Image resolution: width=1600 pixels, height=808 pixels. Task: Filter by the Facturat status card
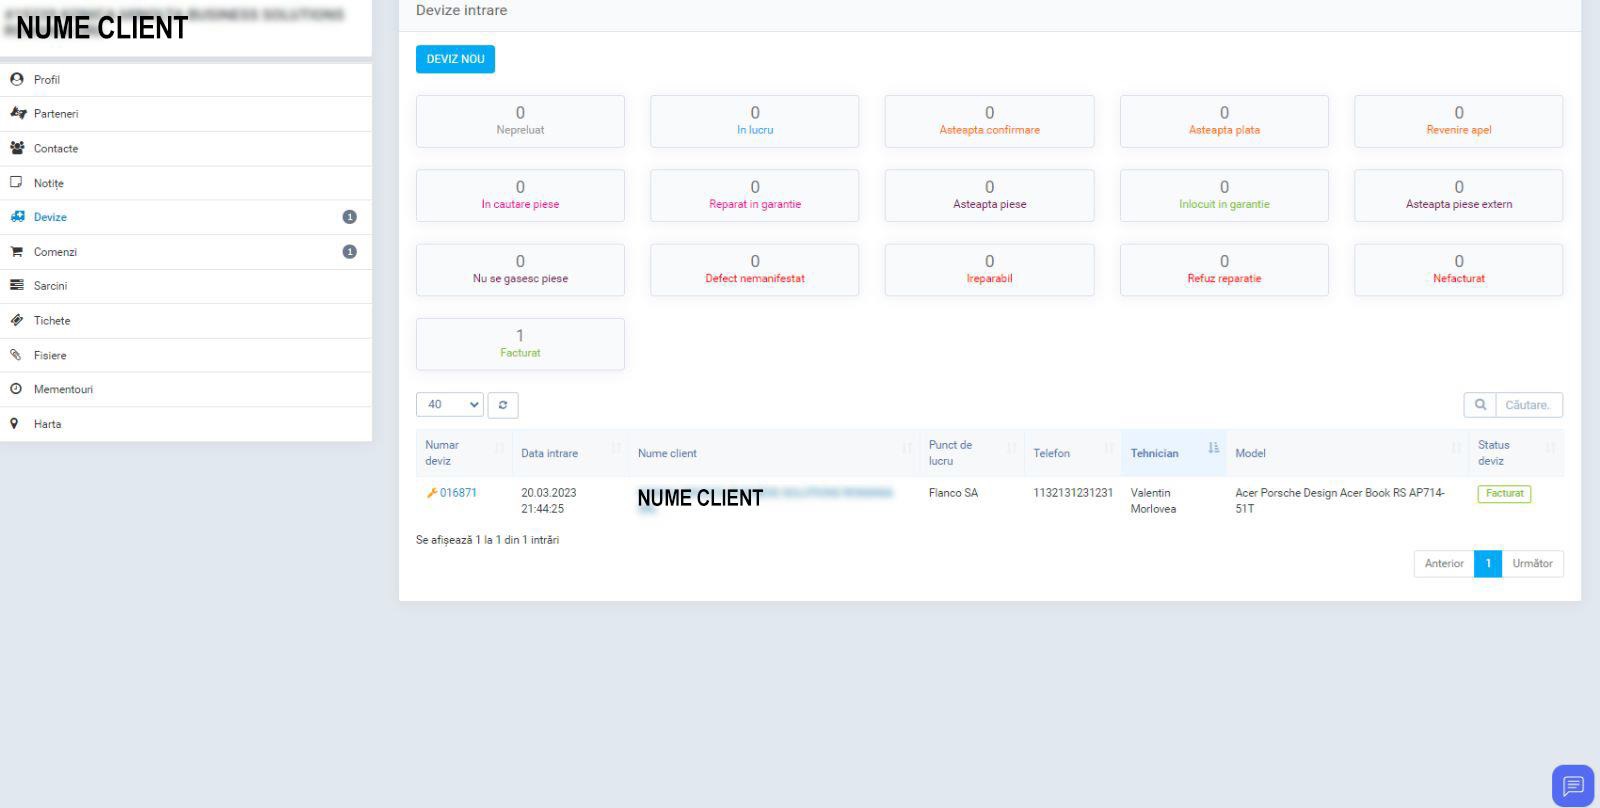(520, 344)
